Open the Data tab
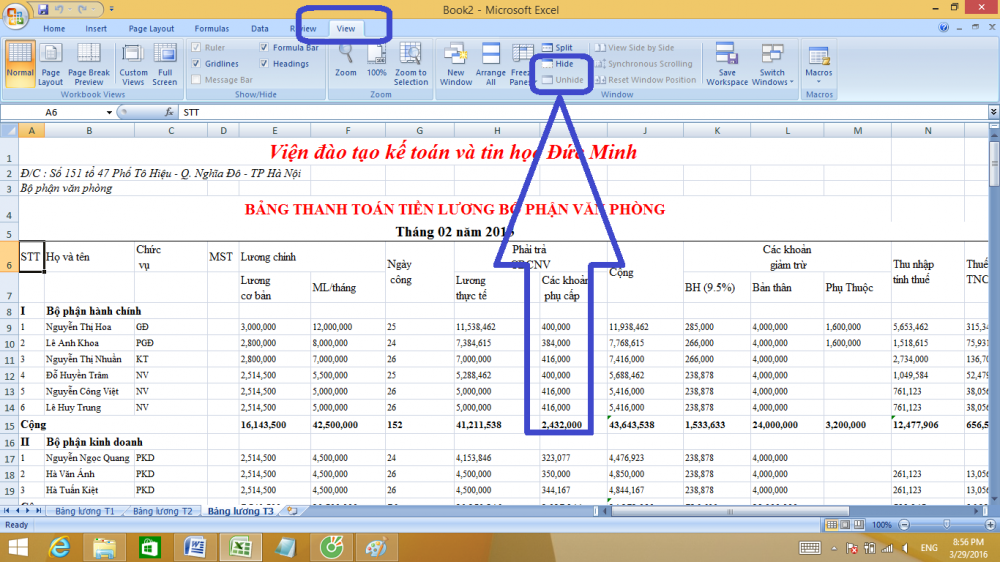 (260, 29)
